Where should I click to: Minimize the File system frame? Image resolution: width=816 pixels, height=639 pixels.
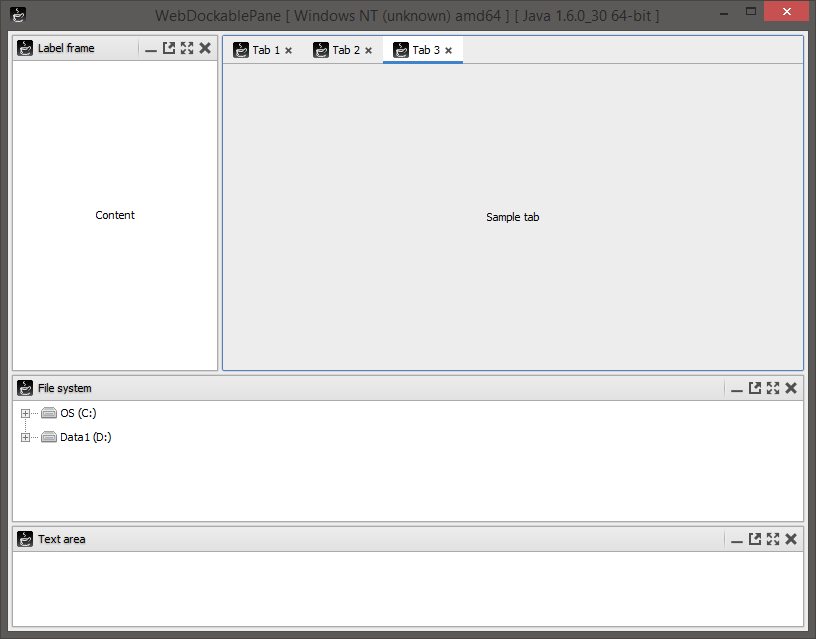pos(737,388)
